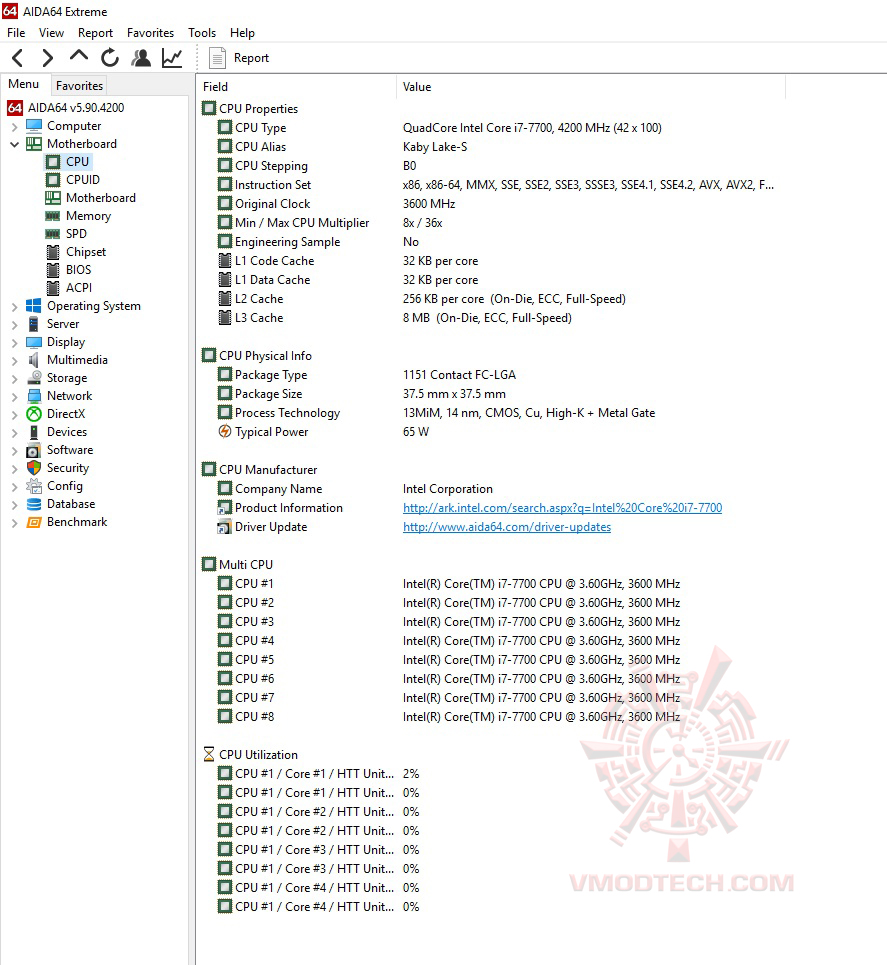
Task: Click the Software icon in tree
Action: [34, 450]
